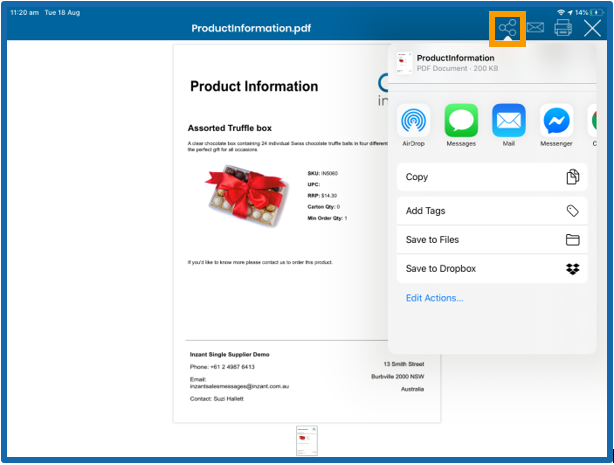This screenshot has height=465, width=614.
Task: Tap the email envelope icon in header
Action: point(535,27)
